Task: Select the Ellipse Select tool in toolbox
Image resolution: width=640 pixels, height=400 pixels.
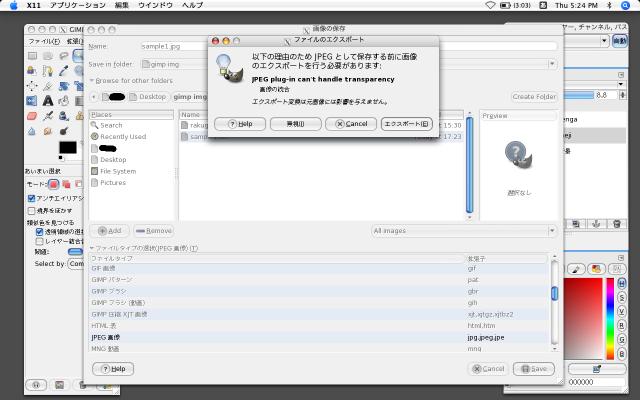Action: (x=48, y=56)
